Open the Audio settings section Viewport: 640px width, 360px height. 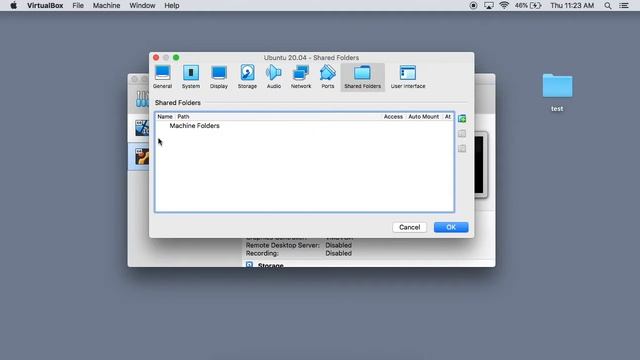273,77
